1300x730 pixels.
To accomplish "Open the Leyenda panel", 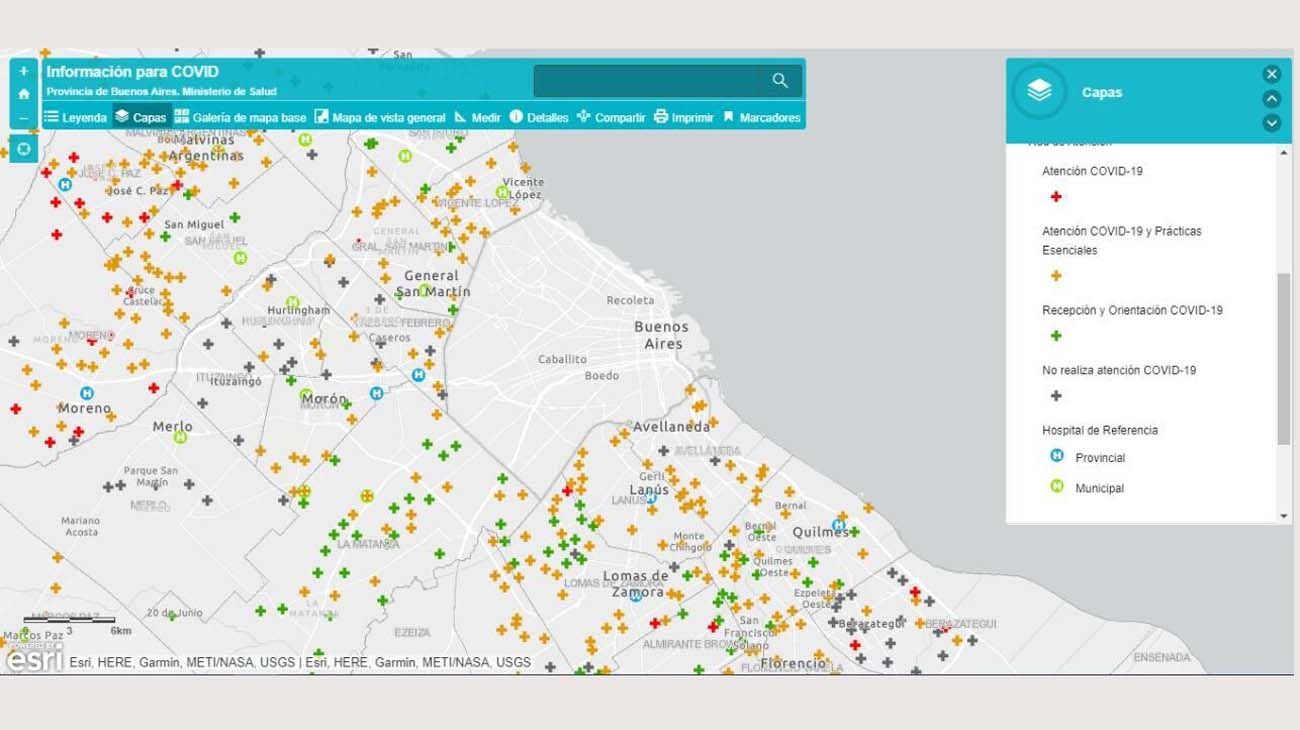I will click(x=75, y=117).
